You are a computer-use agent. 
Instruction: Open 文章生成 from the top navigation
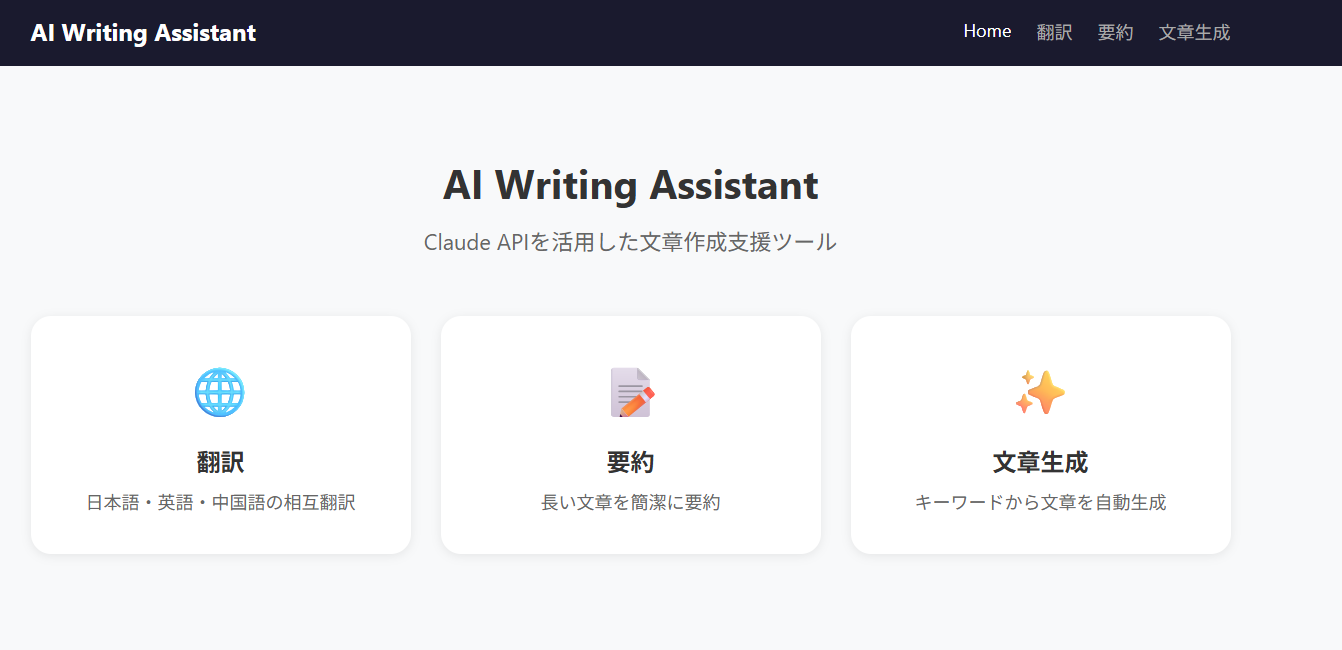[1194, 32]
